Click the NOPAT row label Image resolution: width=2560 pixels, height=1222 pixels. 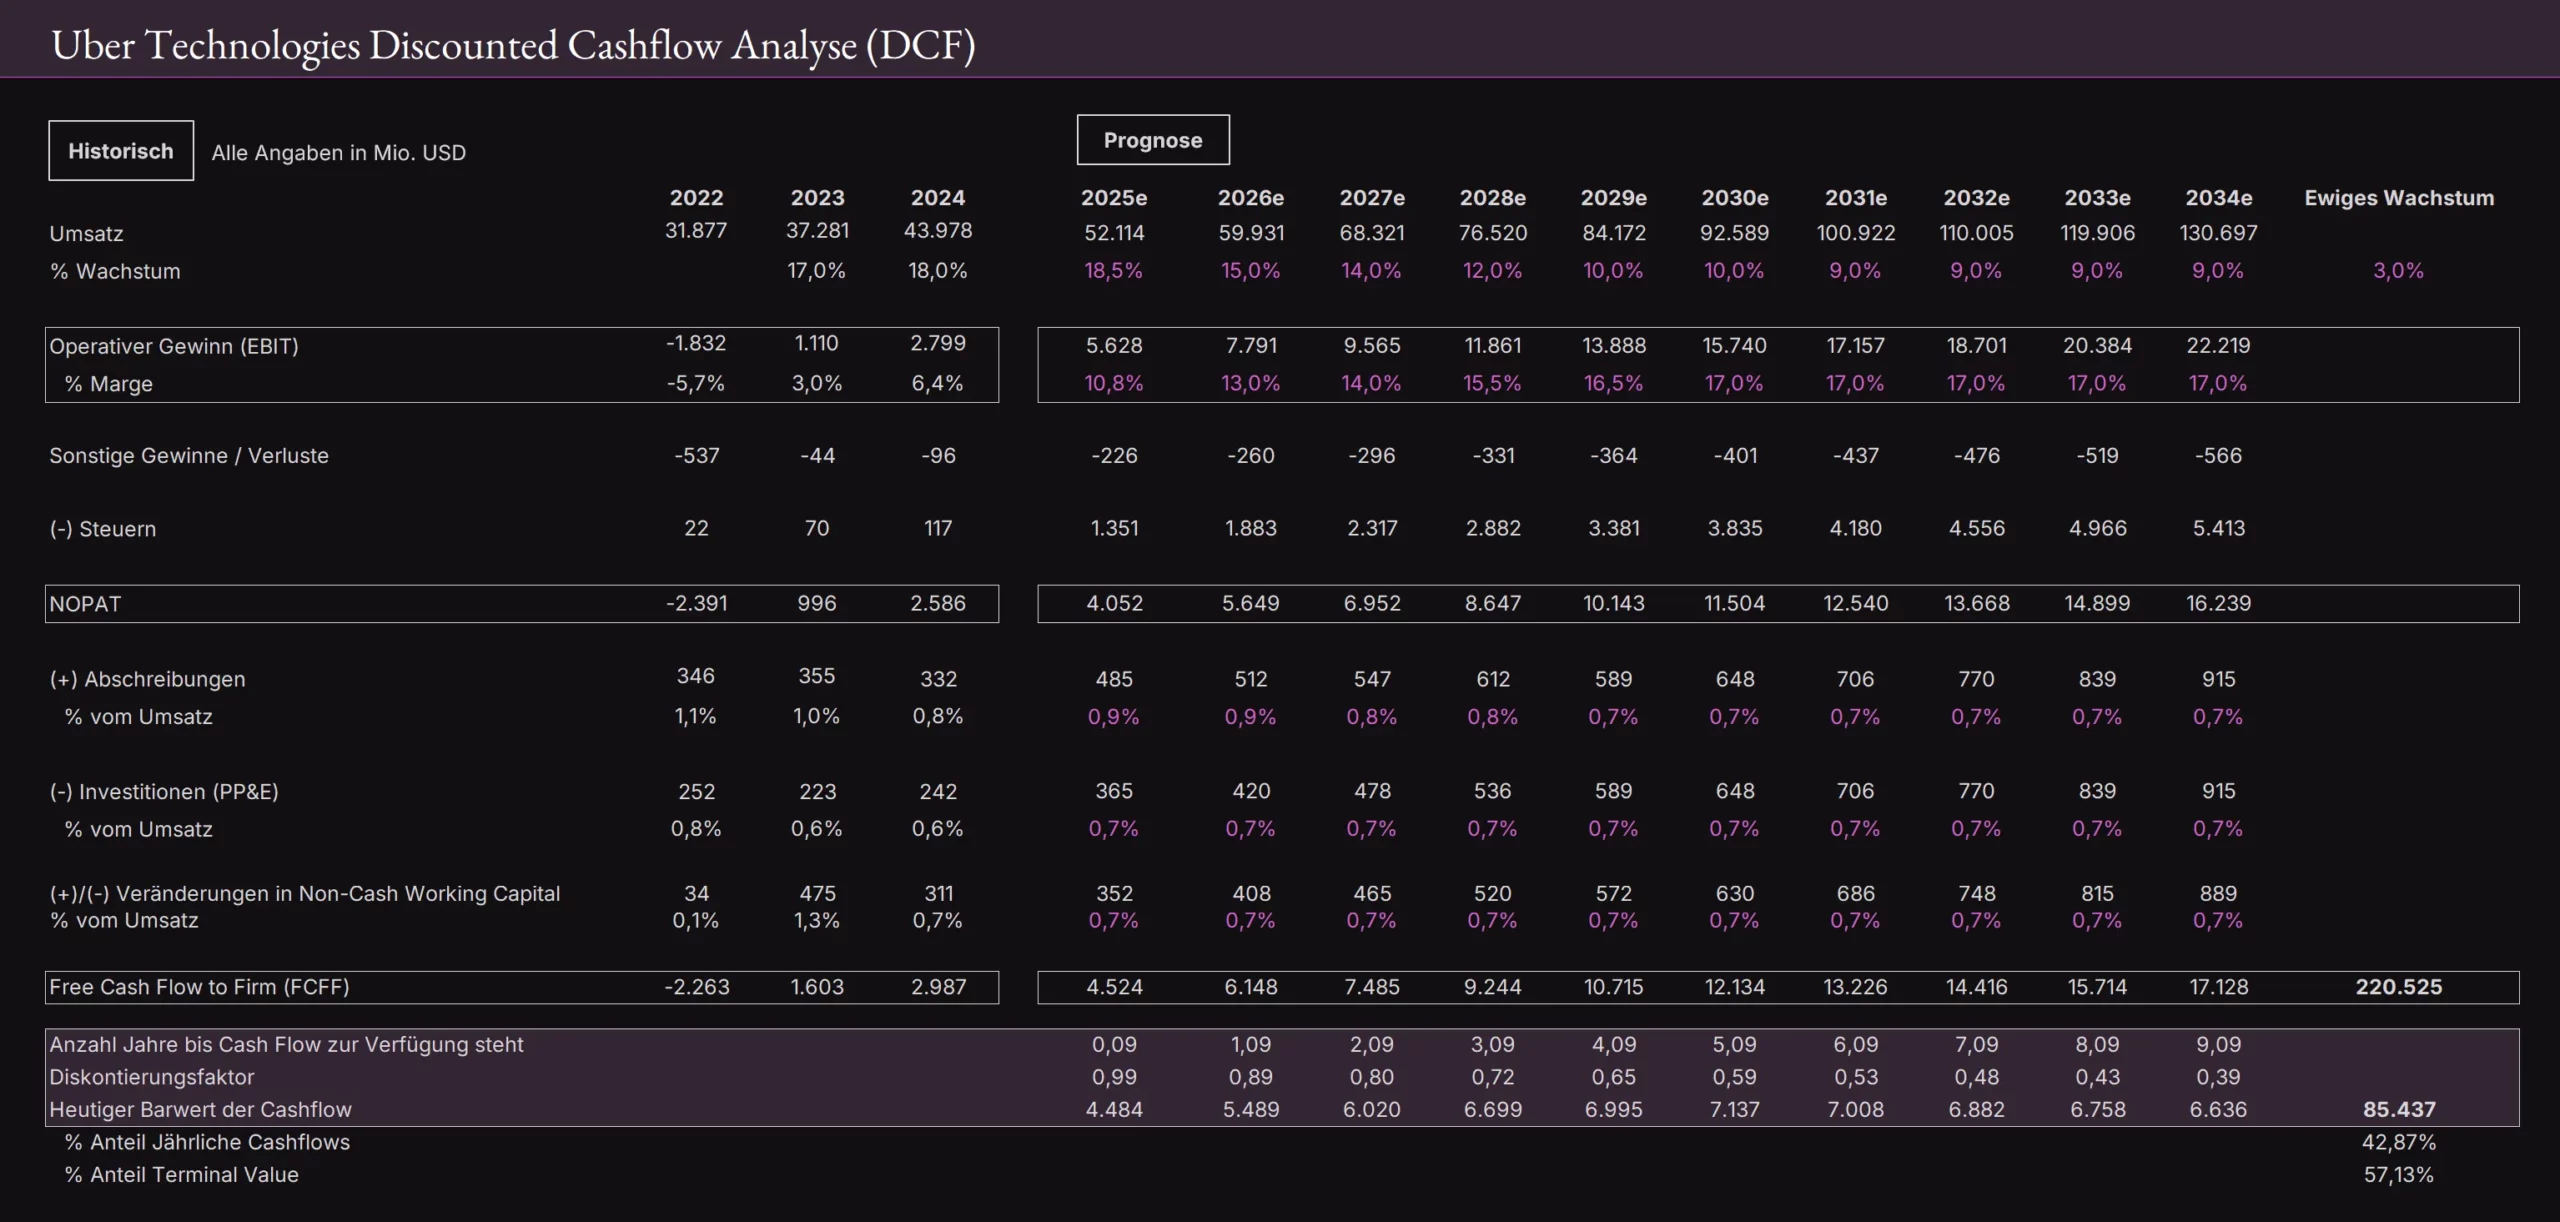[85, 604]
